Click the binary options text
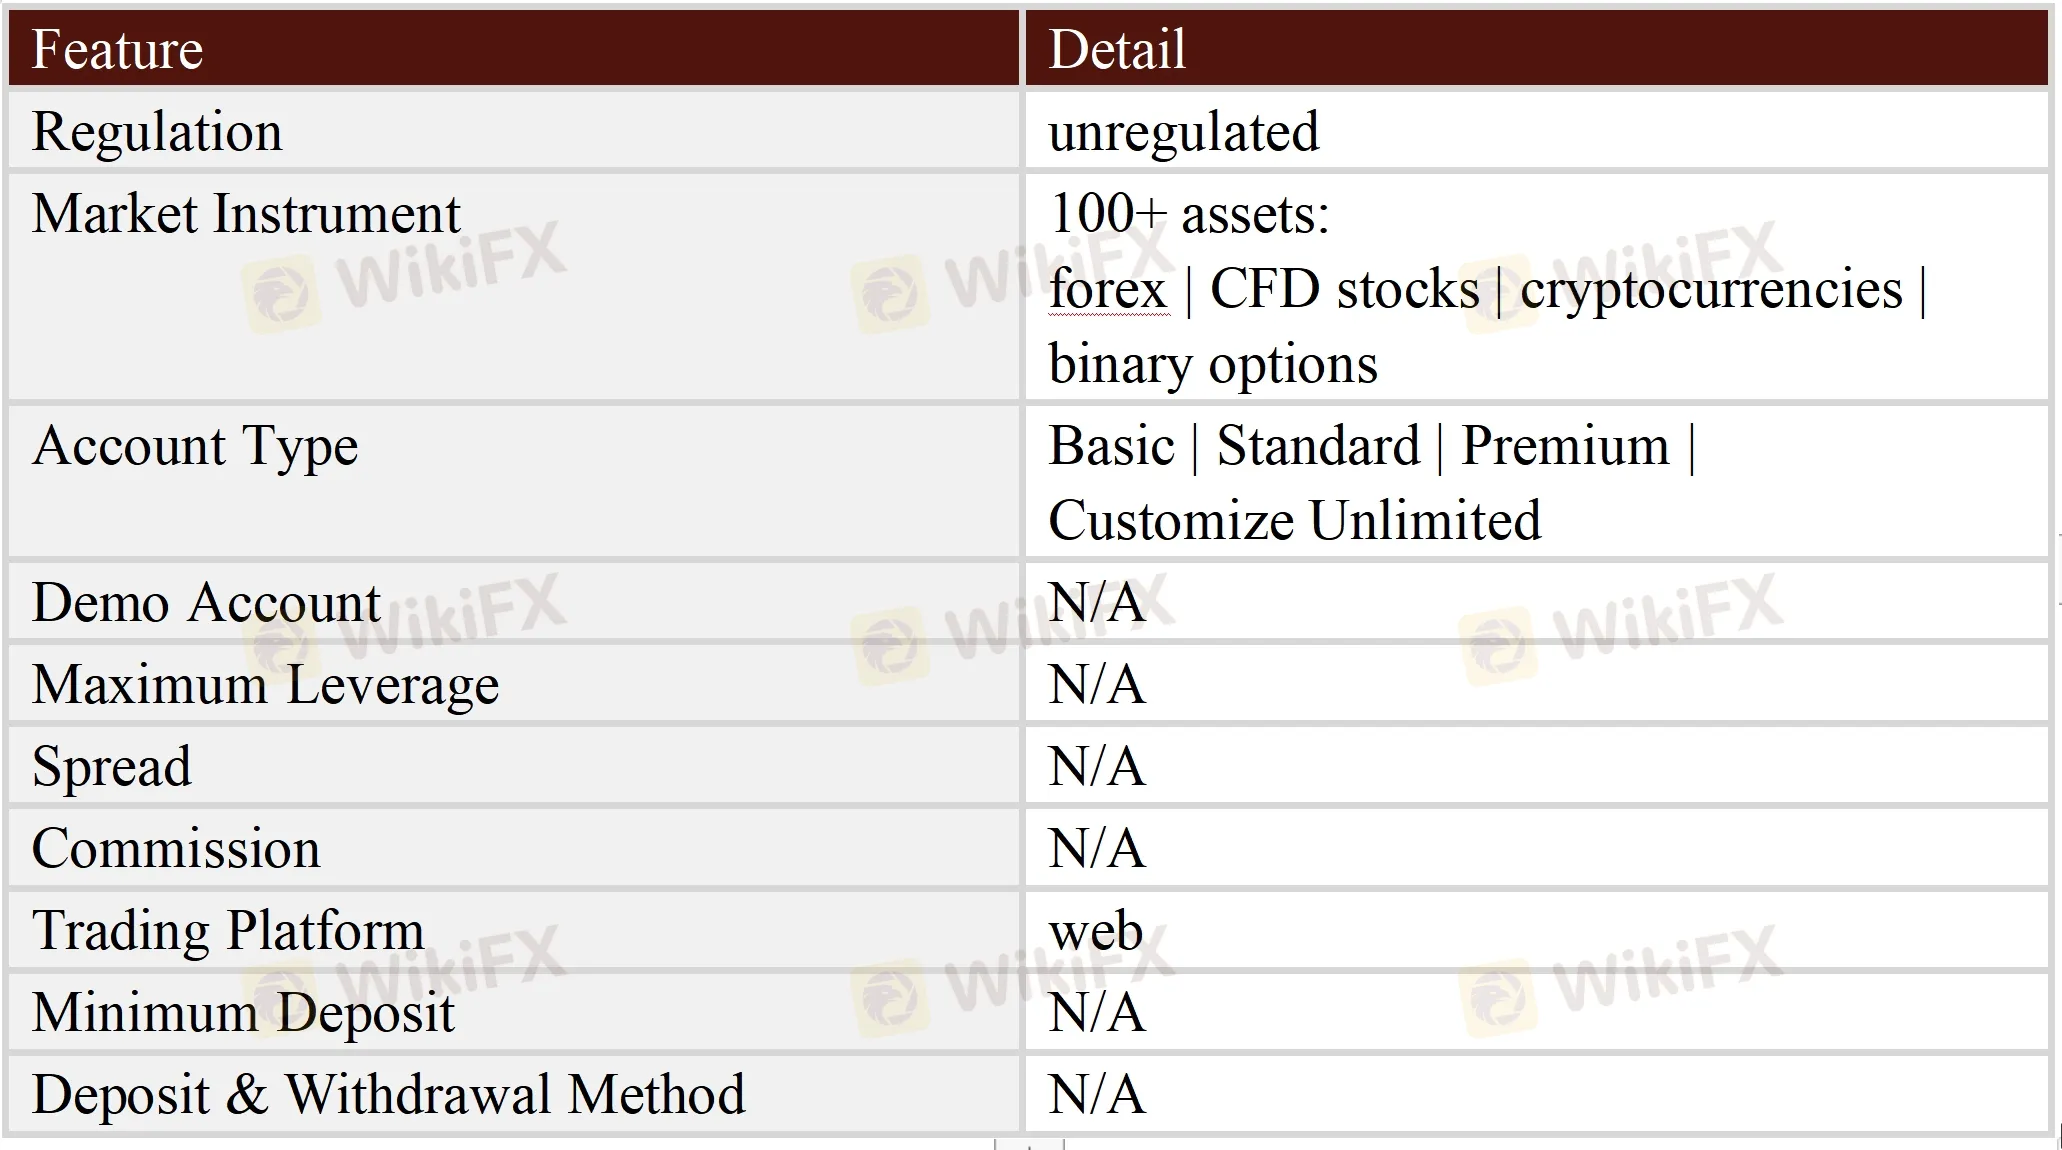This screenshot has height=1150, width=2062. tap(1212, 364)
